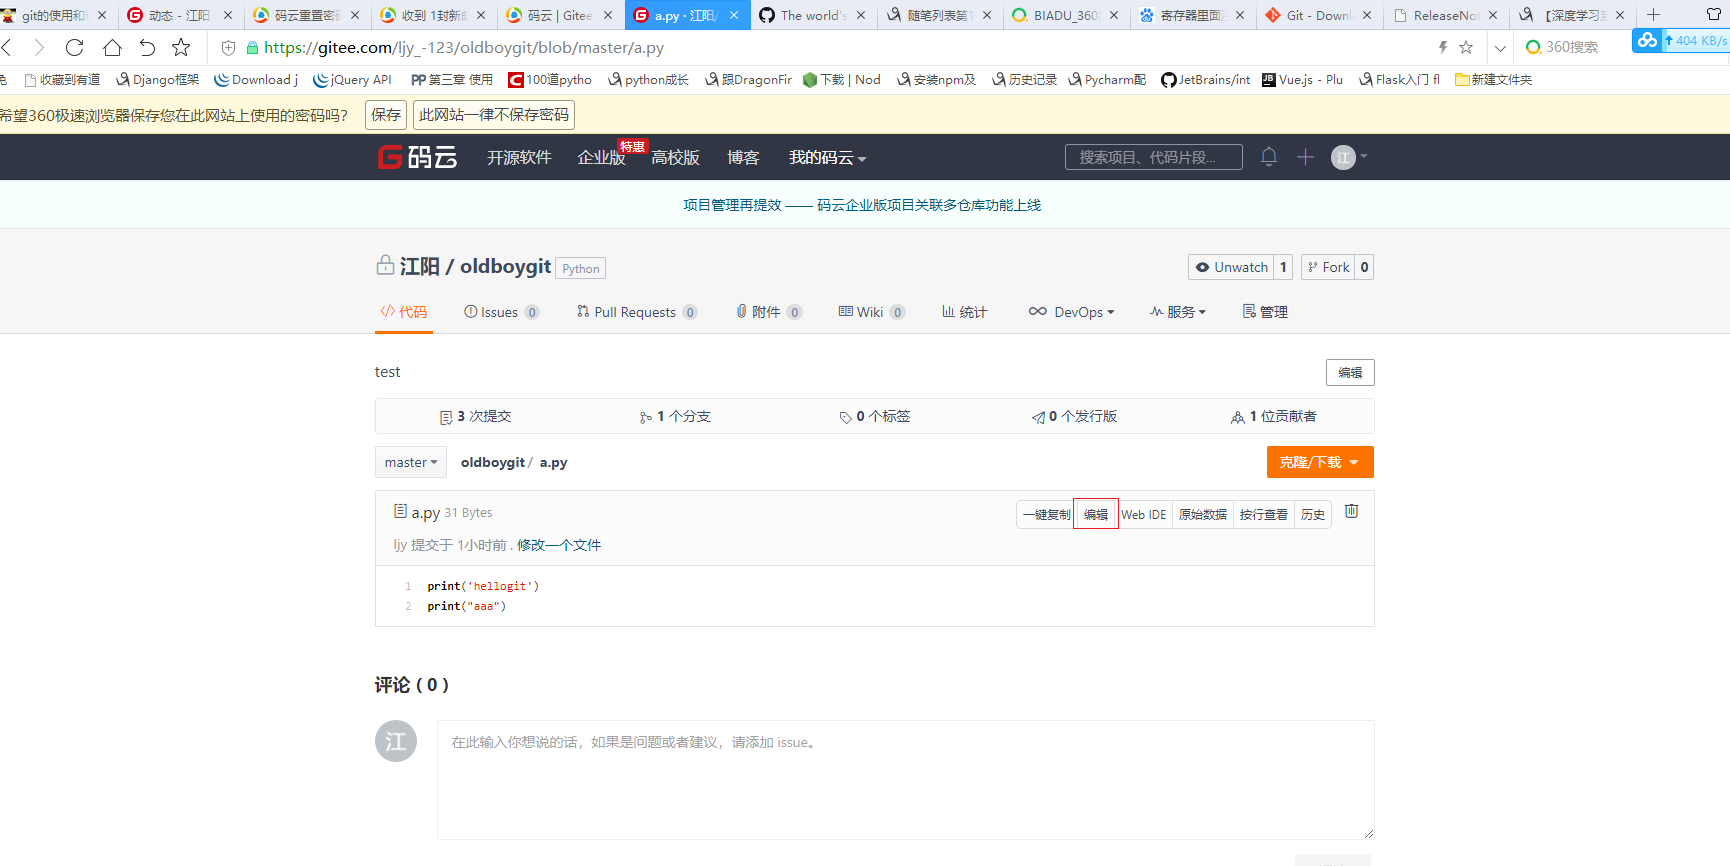Open 我的码云 dropdown in navbar

(828, 157)
